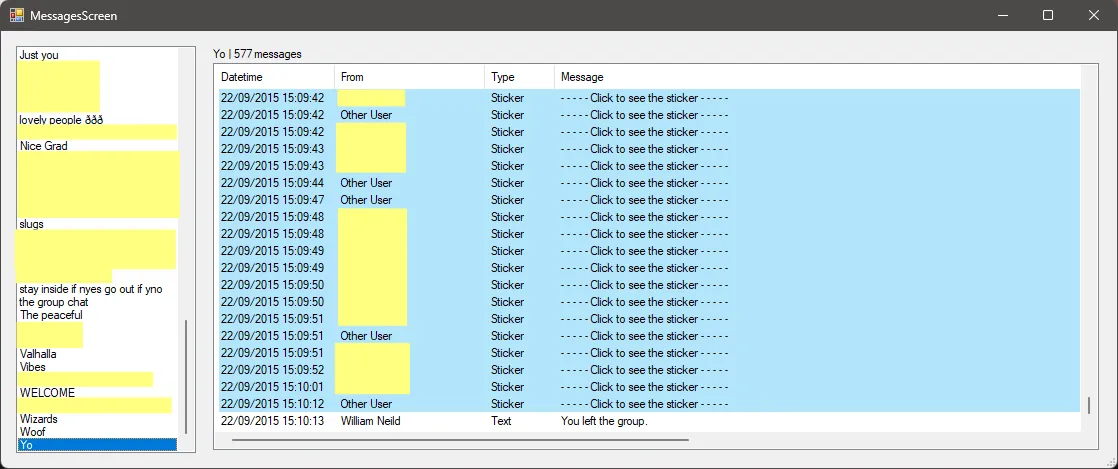Maximize the MessagesScreen window
The image size is (1118, 469).
(1048, 15)
